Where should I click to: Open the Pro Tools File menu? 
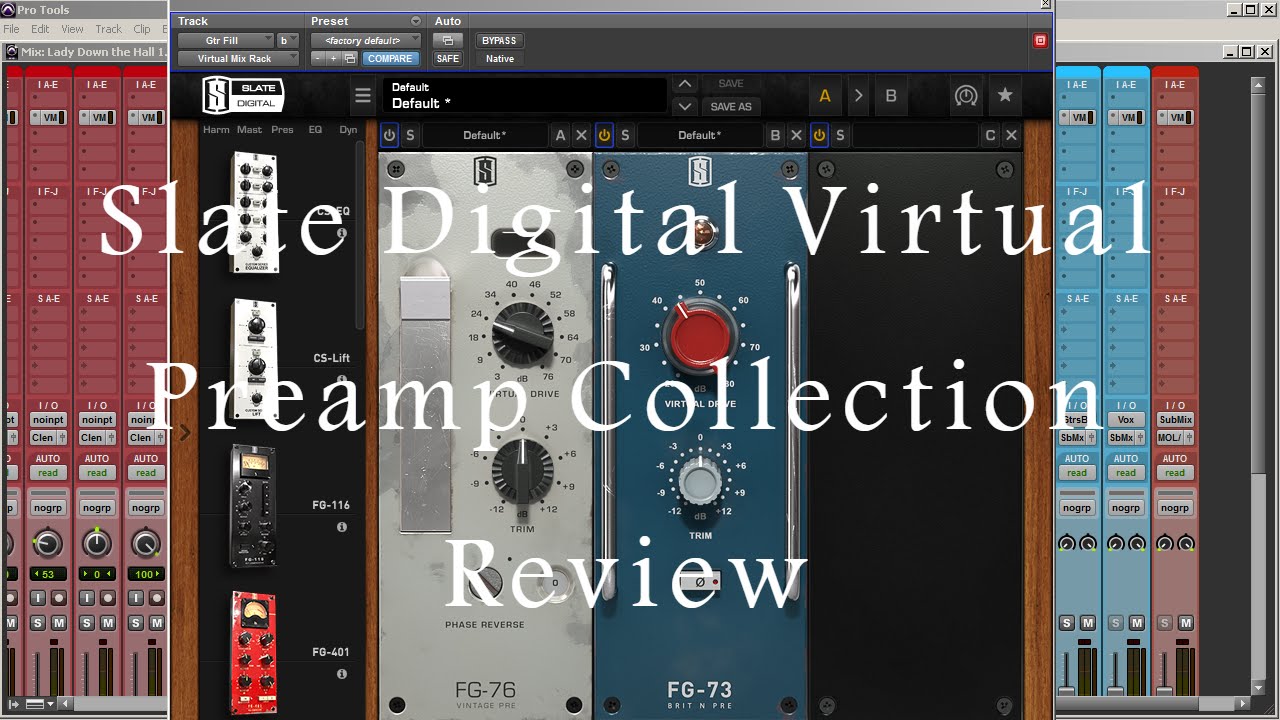[11, 29]
